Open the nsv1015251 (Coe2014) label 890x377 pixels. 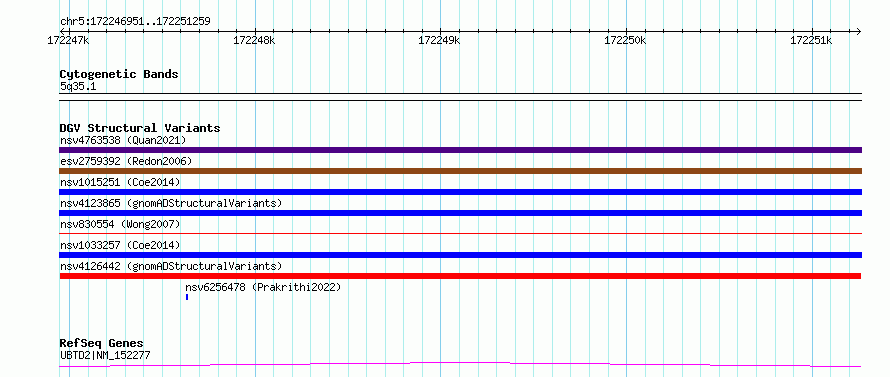[x=120, y=182]
